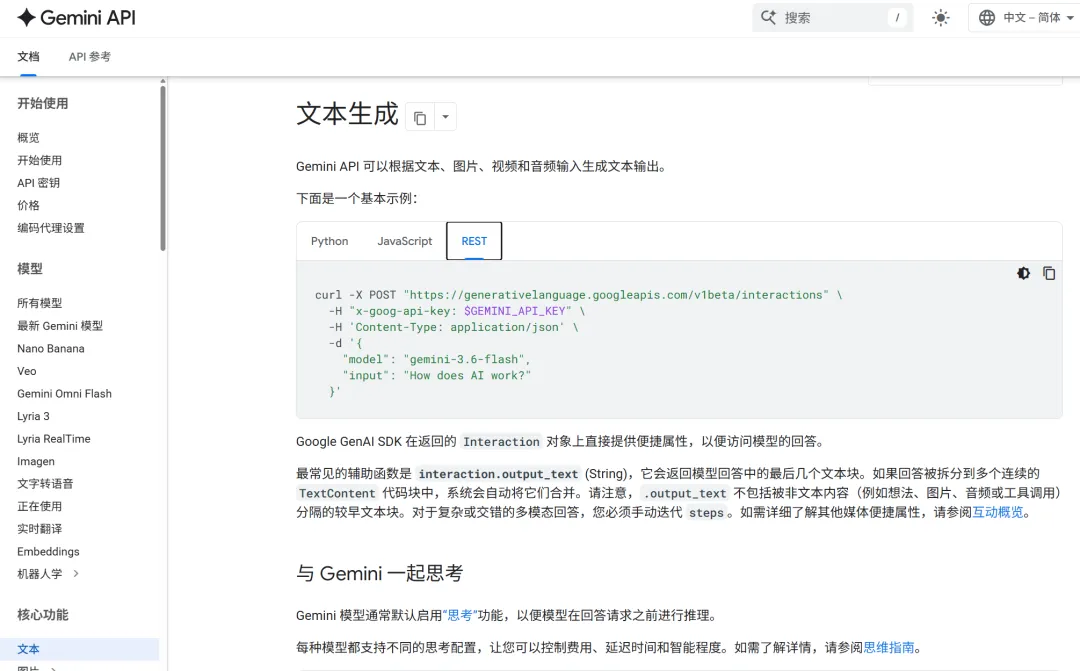Screen dimensions: 1080x671
Task: Toggle the site light/dark theme sun icon
Action: [x=940, y=18]
